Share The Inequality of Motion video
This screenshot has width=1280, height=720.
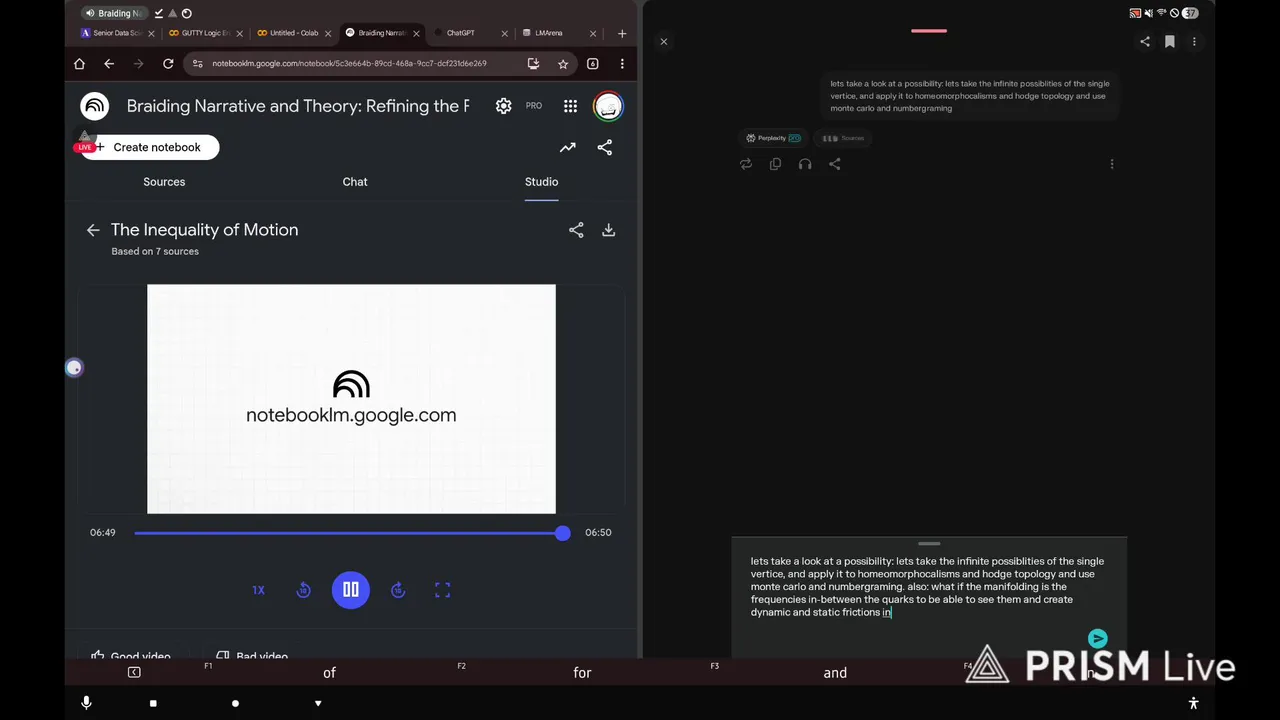click(x=576, y=230)
